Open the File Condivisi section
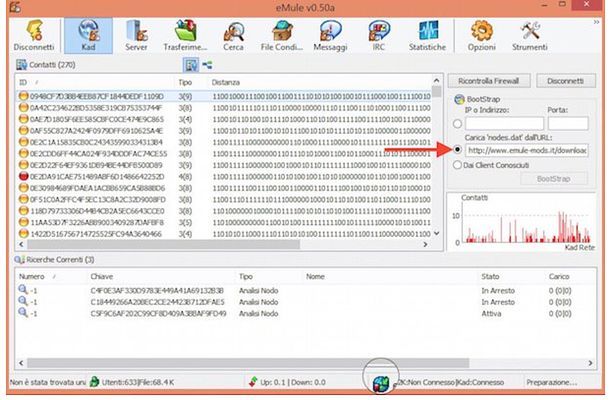Image resolution: width=610 pixels, height=400 pixels. 282,36
